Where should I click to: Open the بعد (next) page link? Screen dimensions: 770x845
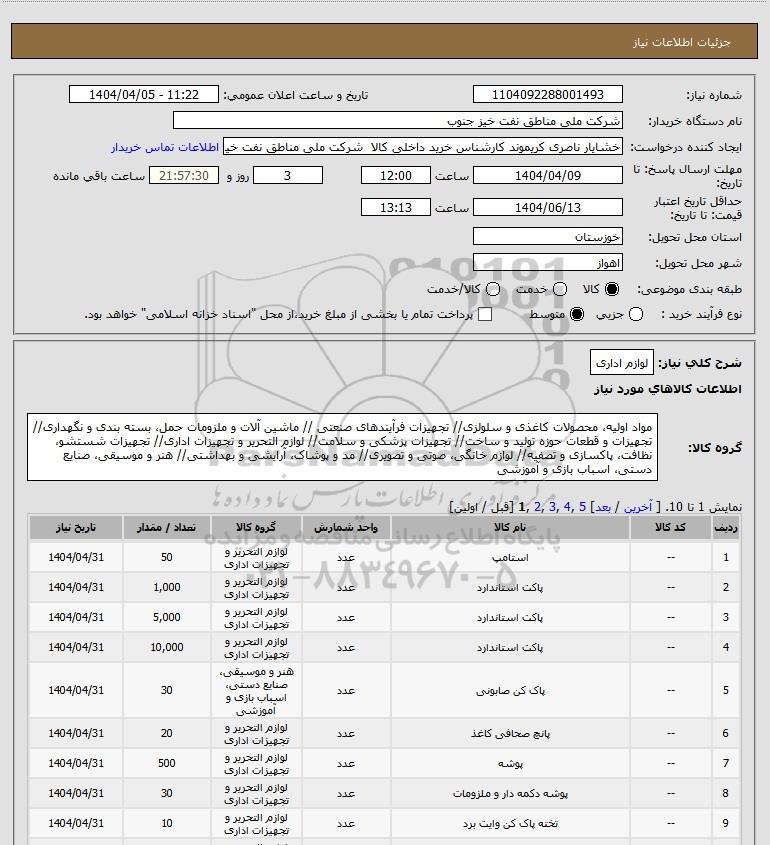click(602, 507)
